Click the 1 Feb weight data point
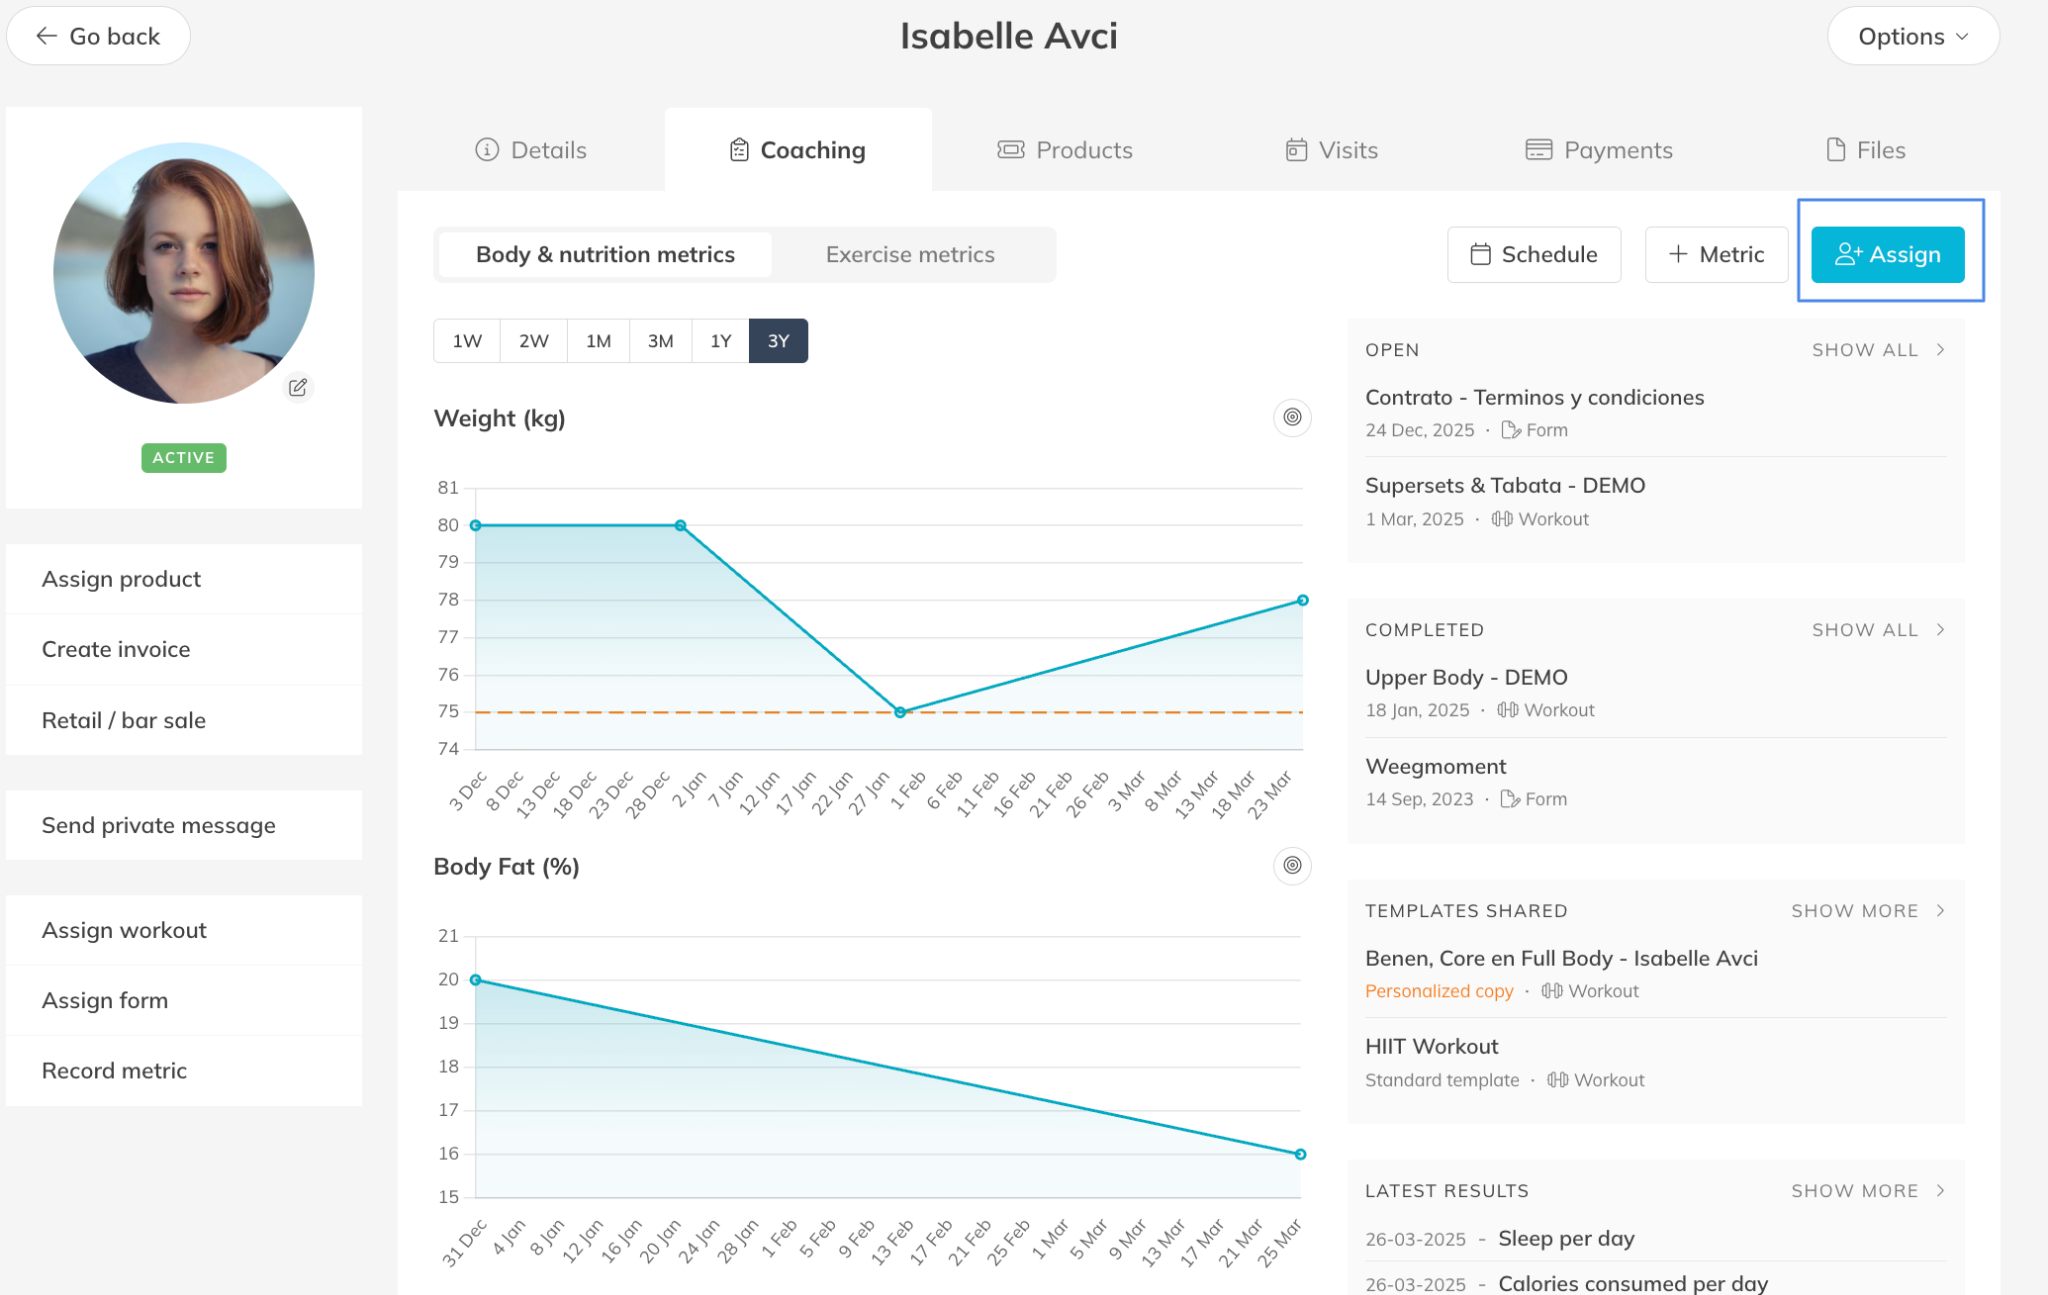Screen dimensions: 2048x1295 tap(900, 712)
